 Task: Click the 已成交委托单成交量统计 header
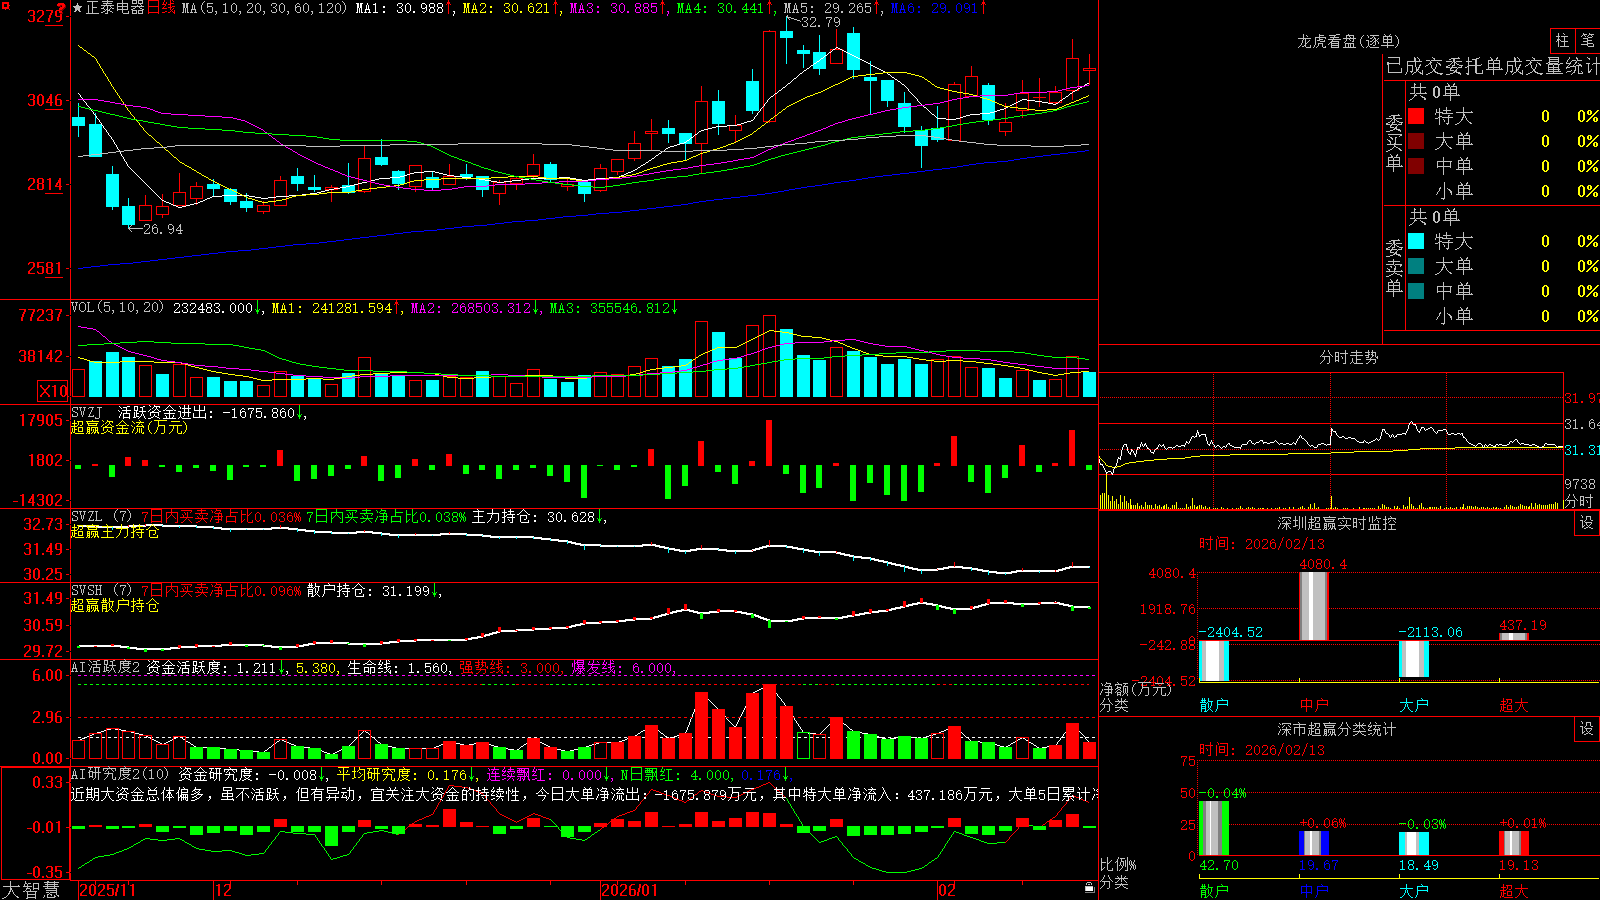[x=1492, y=66]
